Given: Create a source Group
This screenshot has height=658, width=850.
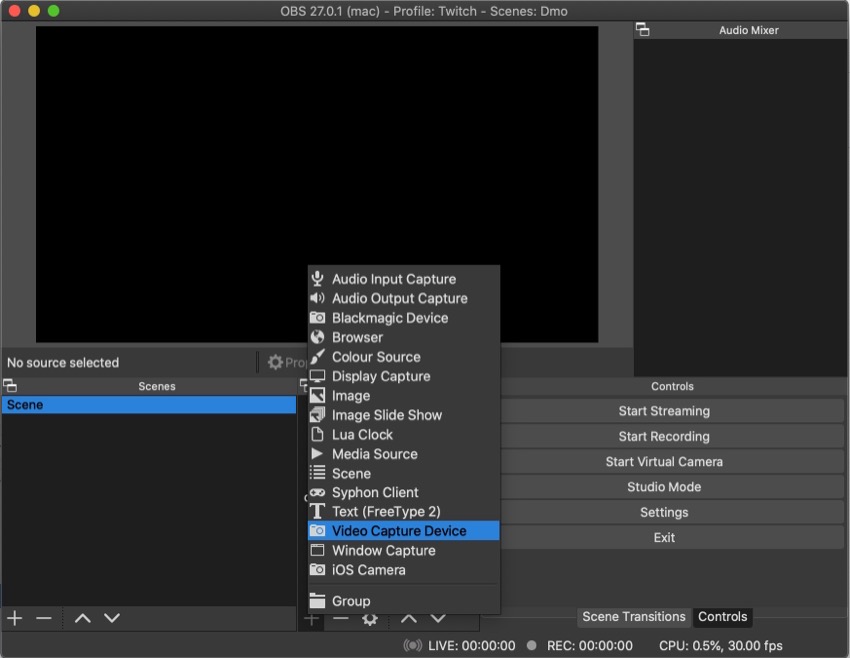Looking at the screenshot, I should click(403, 601).
